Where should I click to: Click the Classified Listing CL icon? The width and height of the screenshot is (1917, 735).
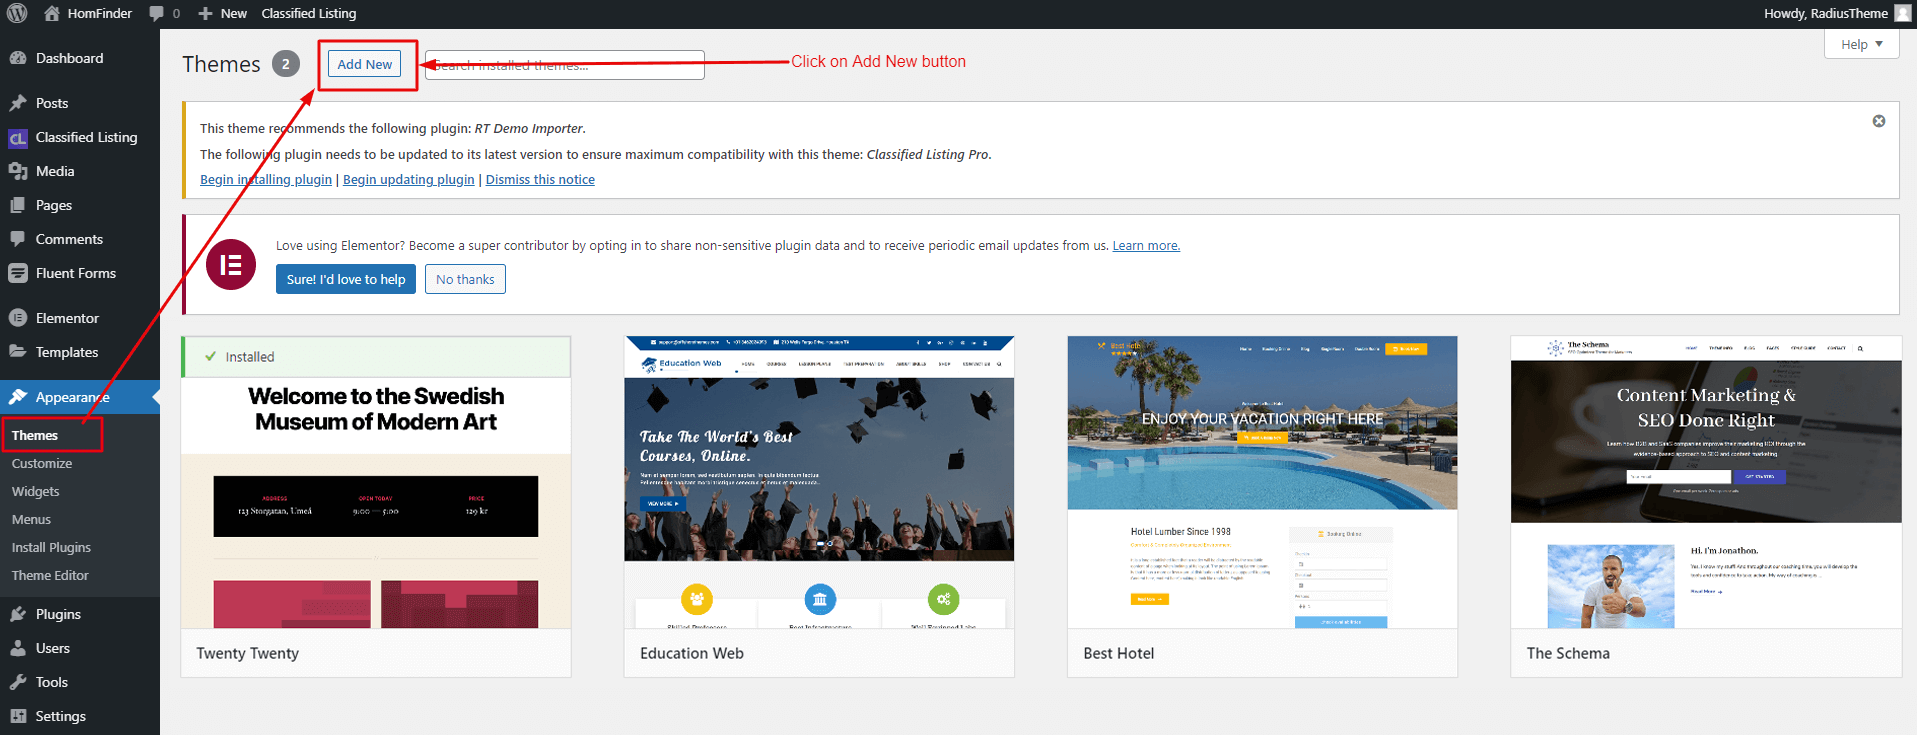pos(18,138)
